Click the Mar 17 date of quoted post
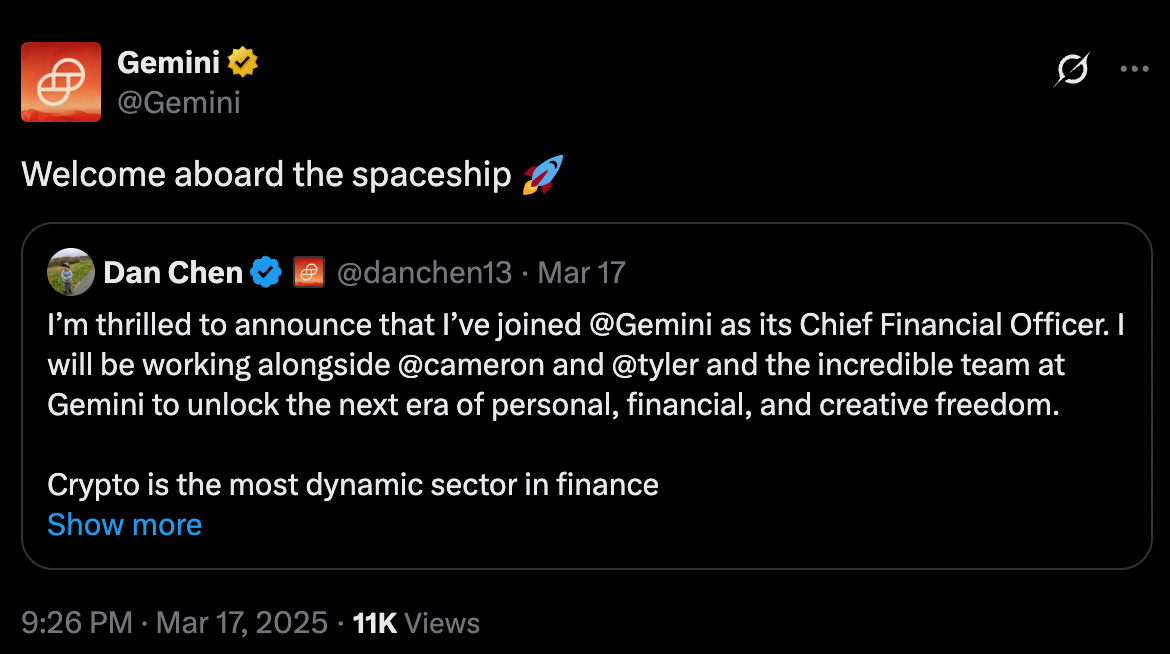The image size is (1170, 654). (x=581, y=272)
